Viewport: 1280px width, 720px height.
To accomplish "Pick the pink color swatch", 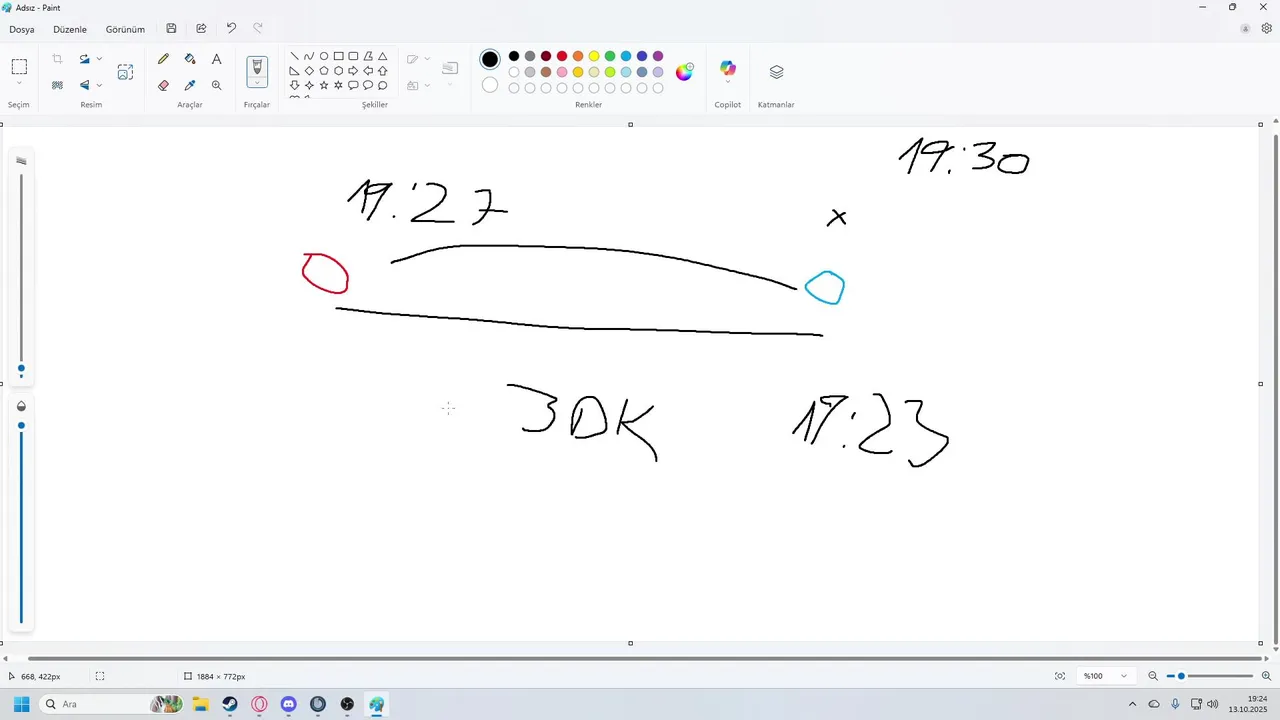I will coord(562,72).
